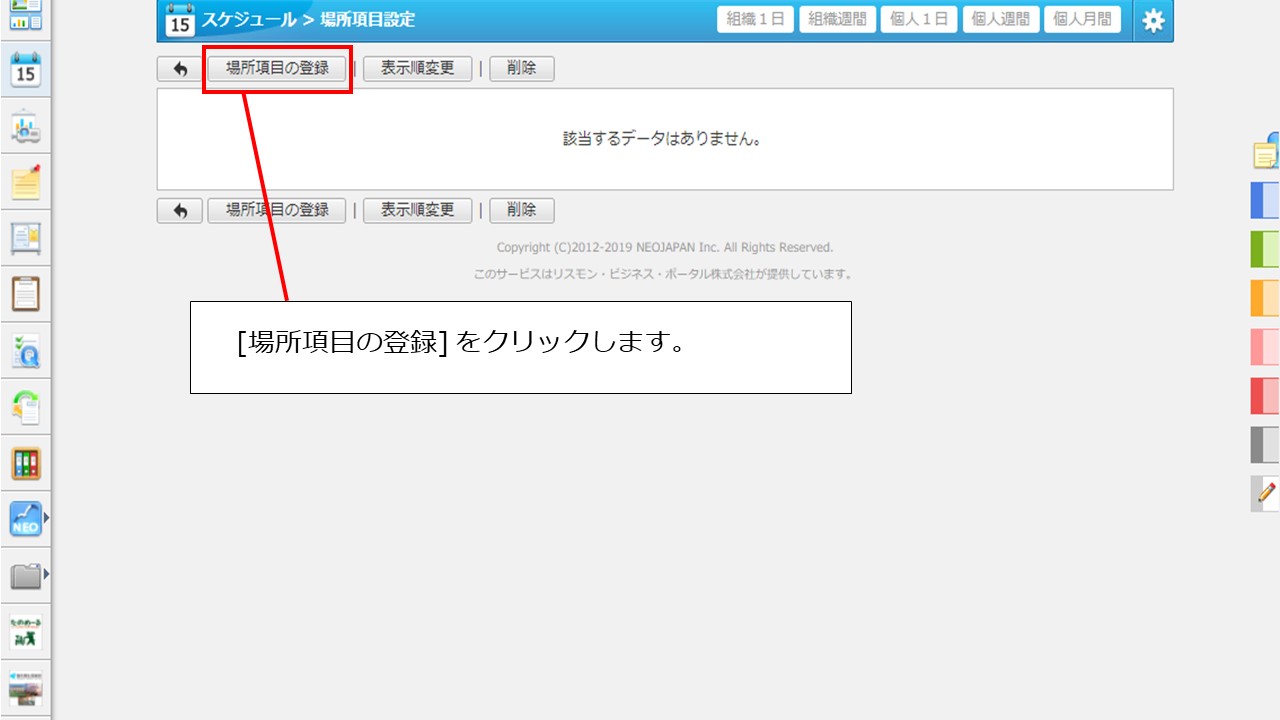
Task: Expand the arrow beside the folder icon
Action: pos(46,575)
